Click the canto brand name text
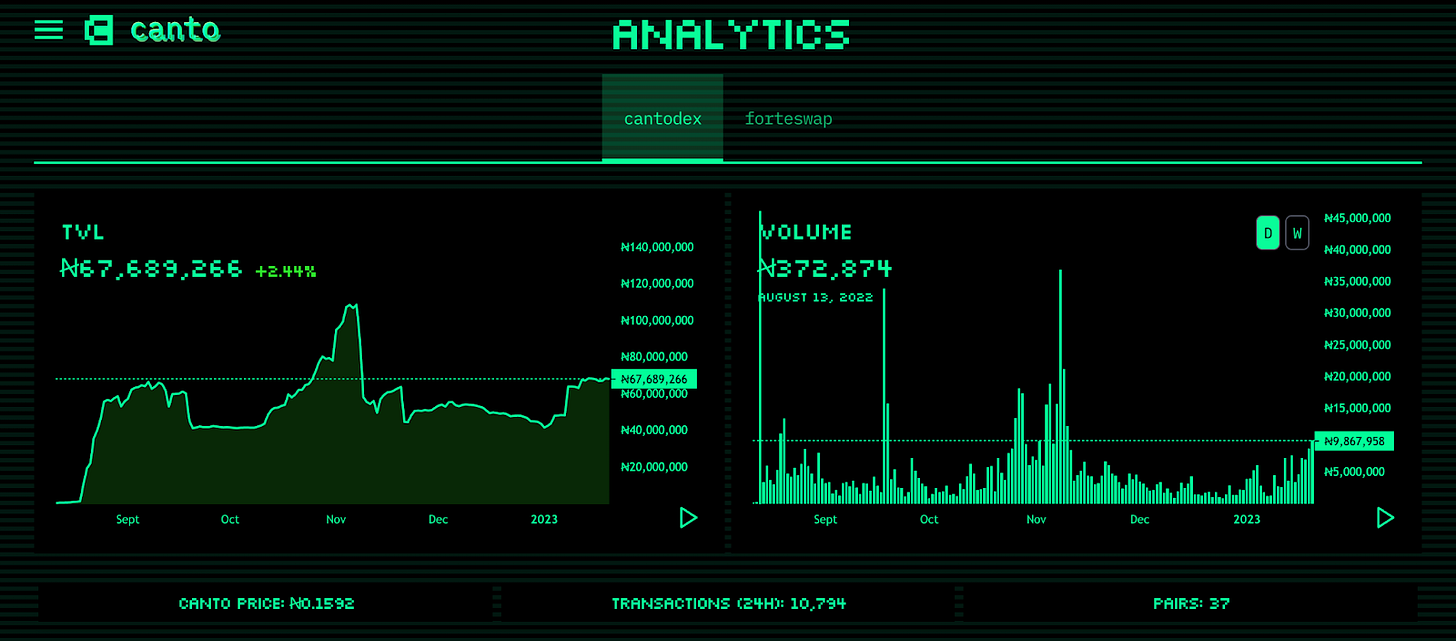Image resolution: width=1456 pixels, height=641 pixels. (175, 30)
